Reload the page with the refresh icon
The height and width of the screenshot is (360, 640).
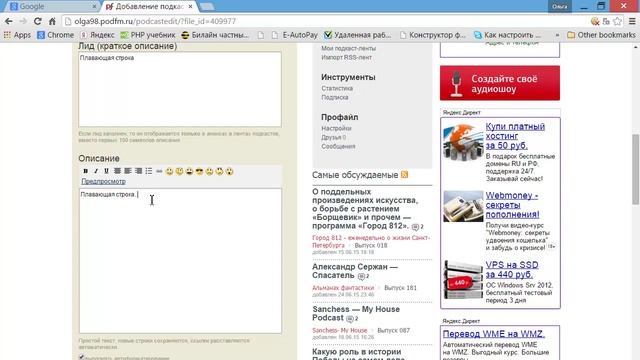click(x=38, y=21)
